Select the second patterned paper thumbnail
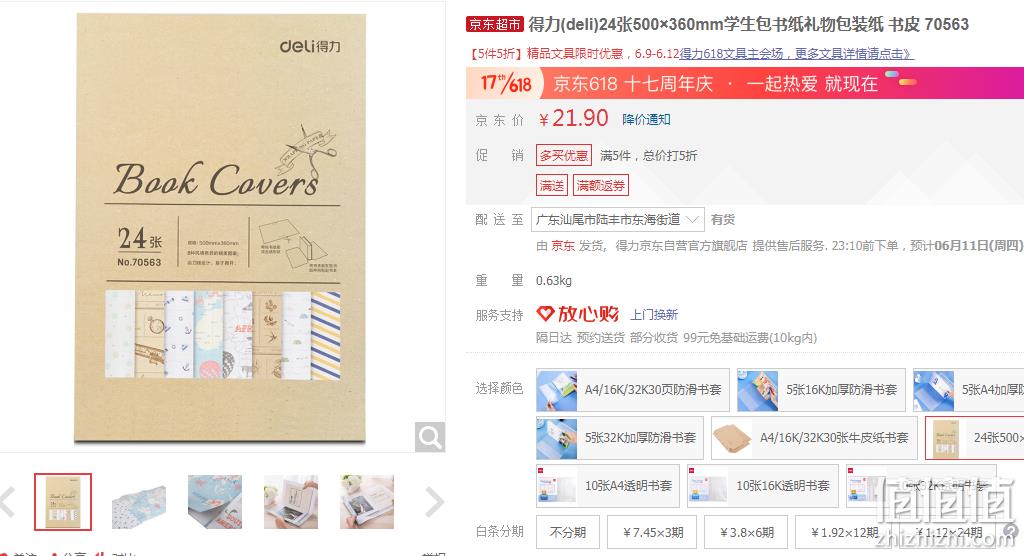The height and width of the screenshot is (556, 1024). point(138,502)
